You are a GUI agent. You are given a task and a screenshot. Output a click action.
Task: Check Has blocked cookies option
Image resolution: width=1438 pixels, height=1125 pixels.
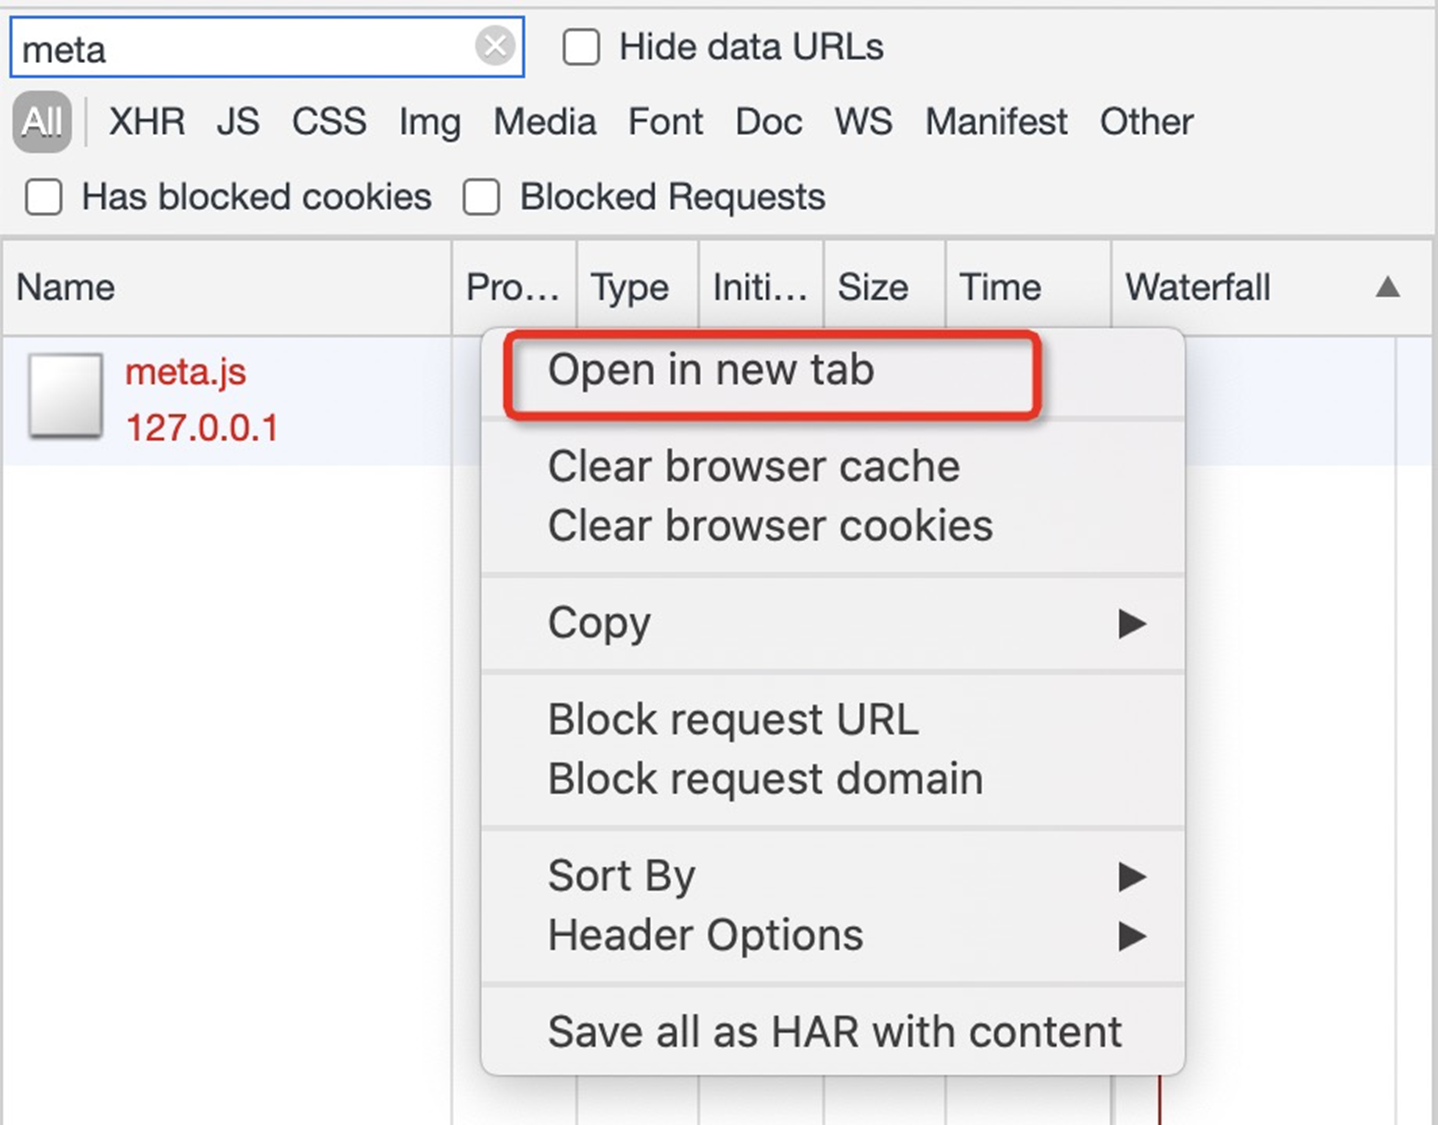(44, 197)
